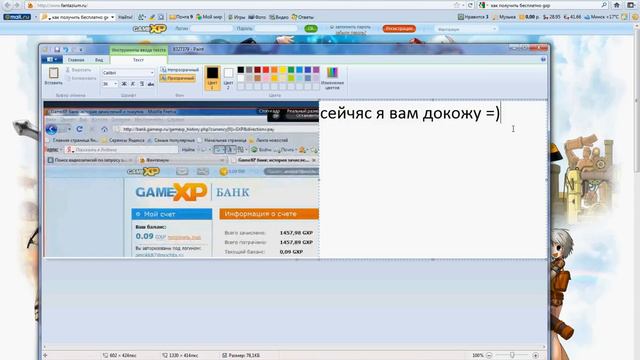640x360 pixels.
Task: Open Фото in Mail.ru toolbar
Action: pyautogui.click(x=257, y=17)
